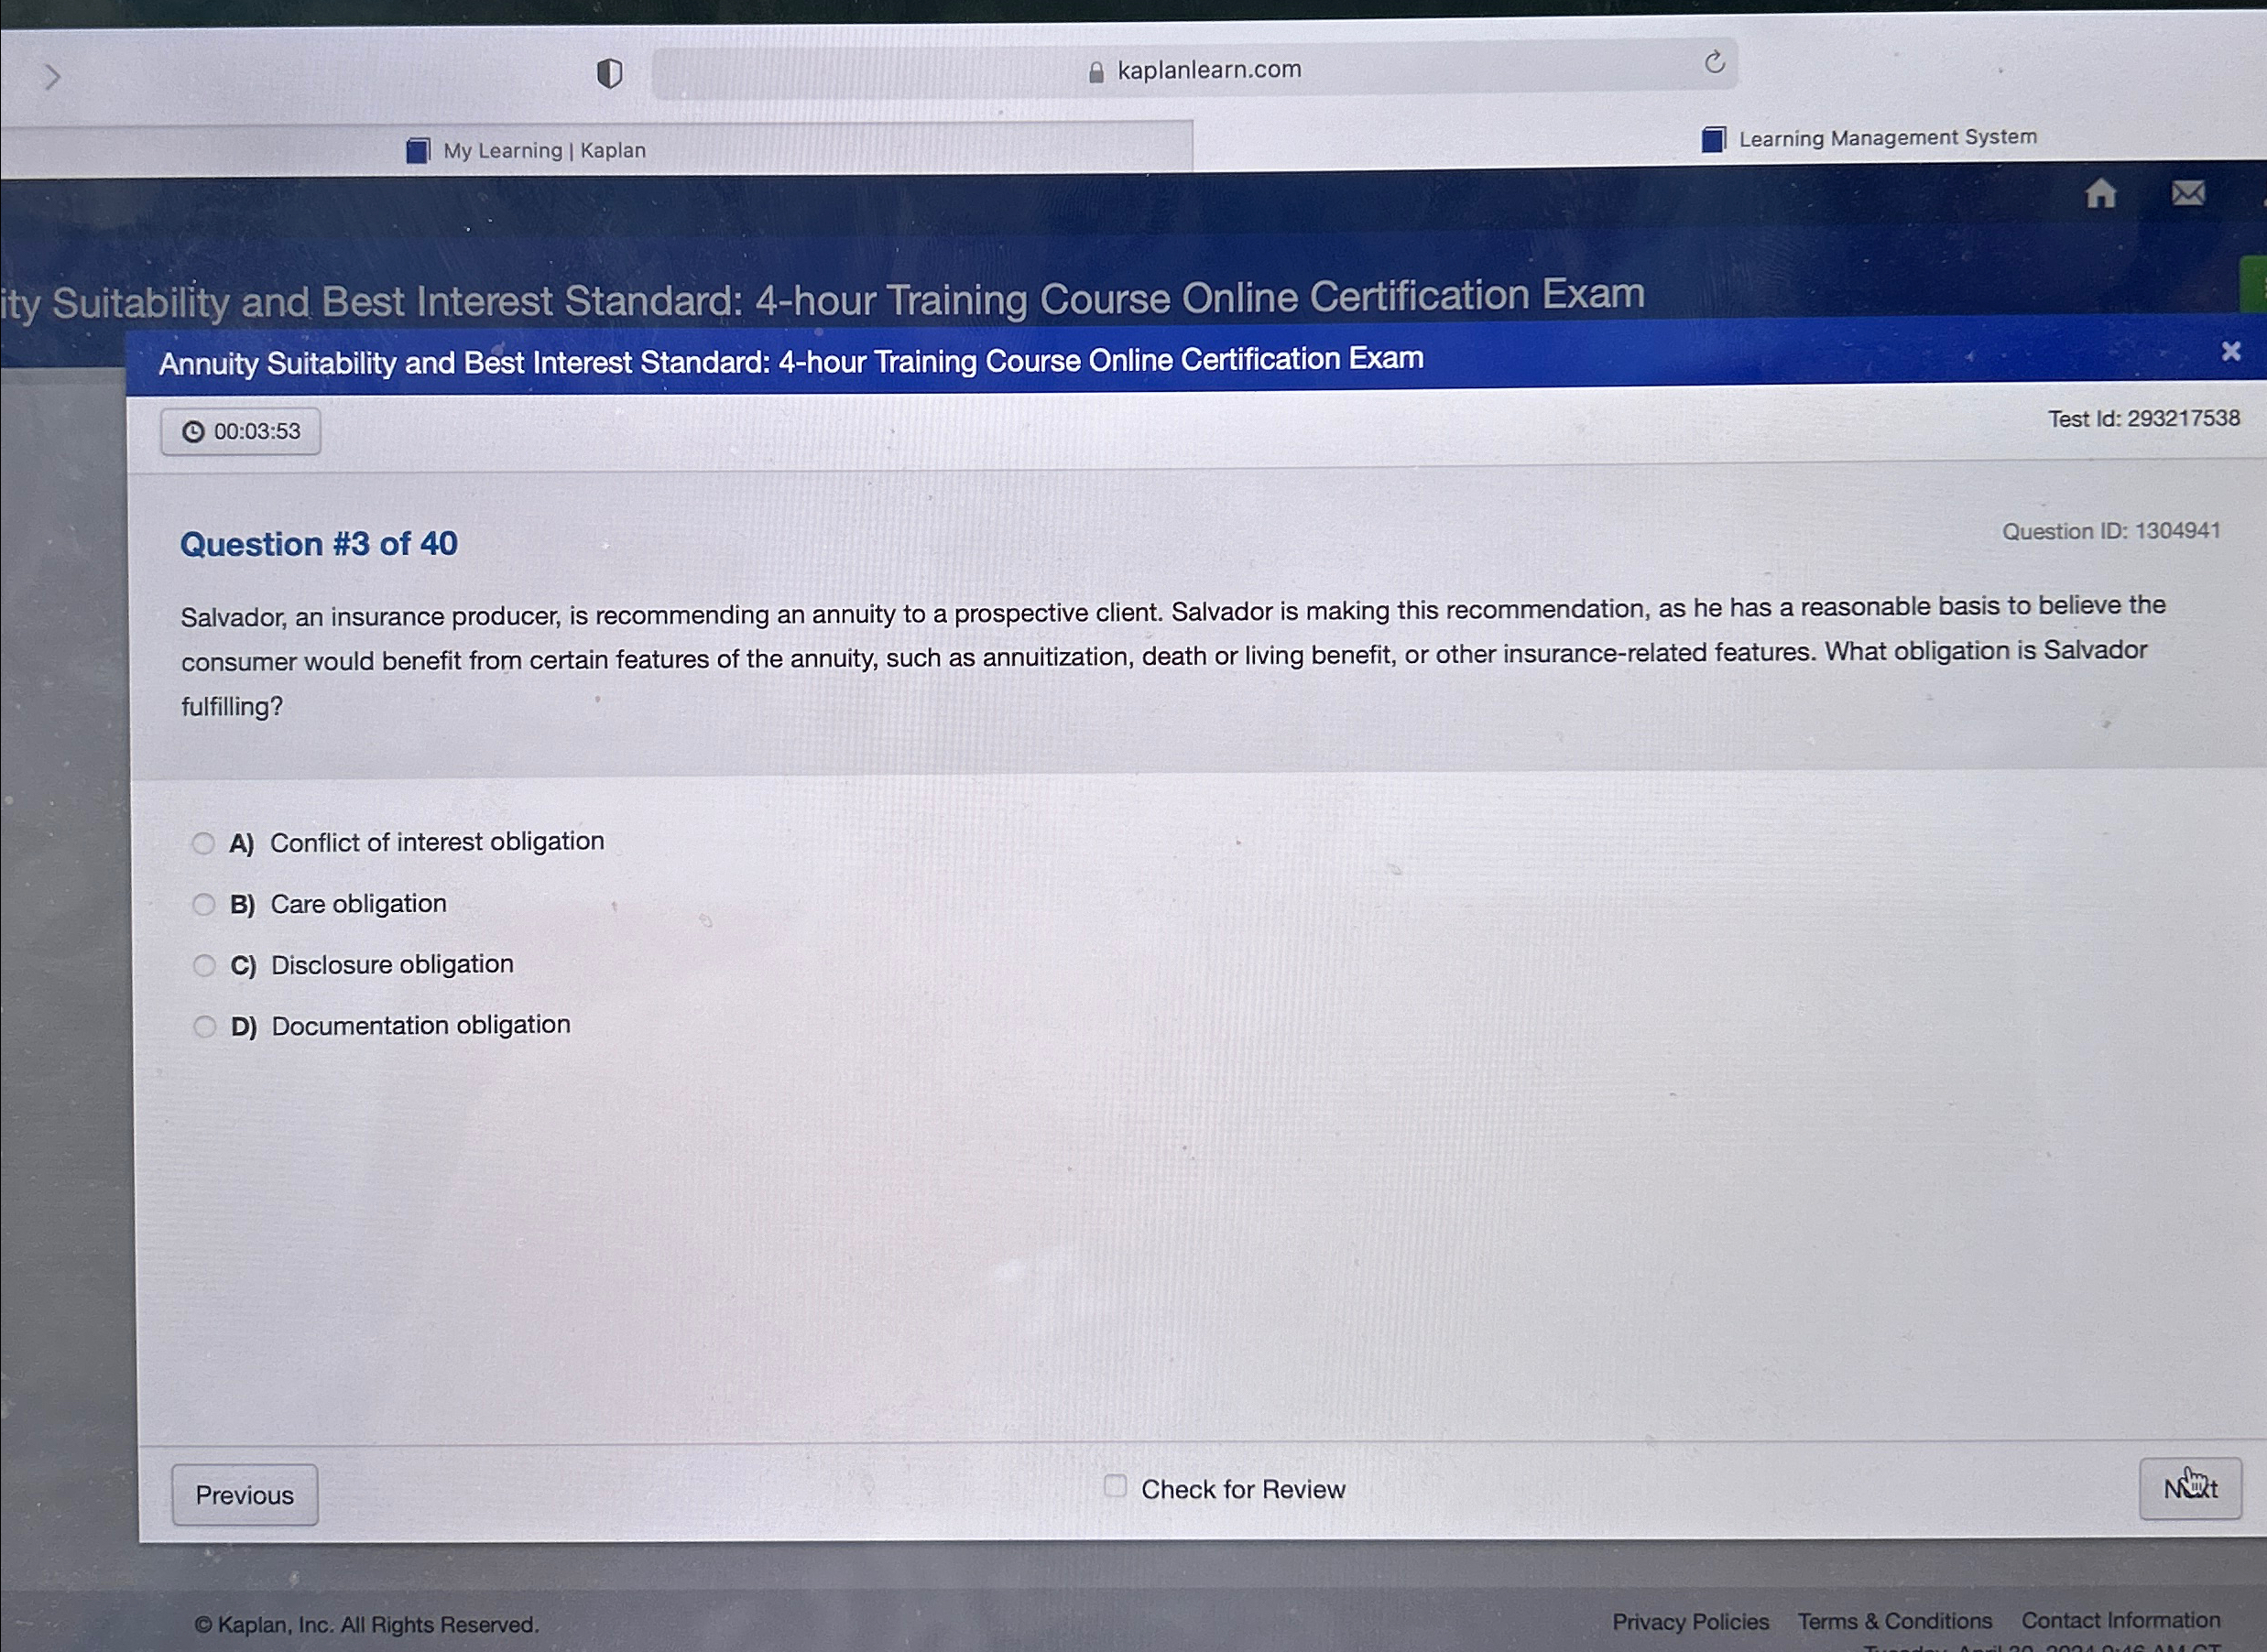The image size is (2267, 1652).
Task: Open the Privacy Policies link
Action: click(x=1691, y=1621)
